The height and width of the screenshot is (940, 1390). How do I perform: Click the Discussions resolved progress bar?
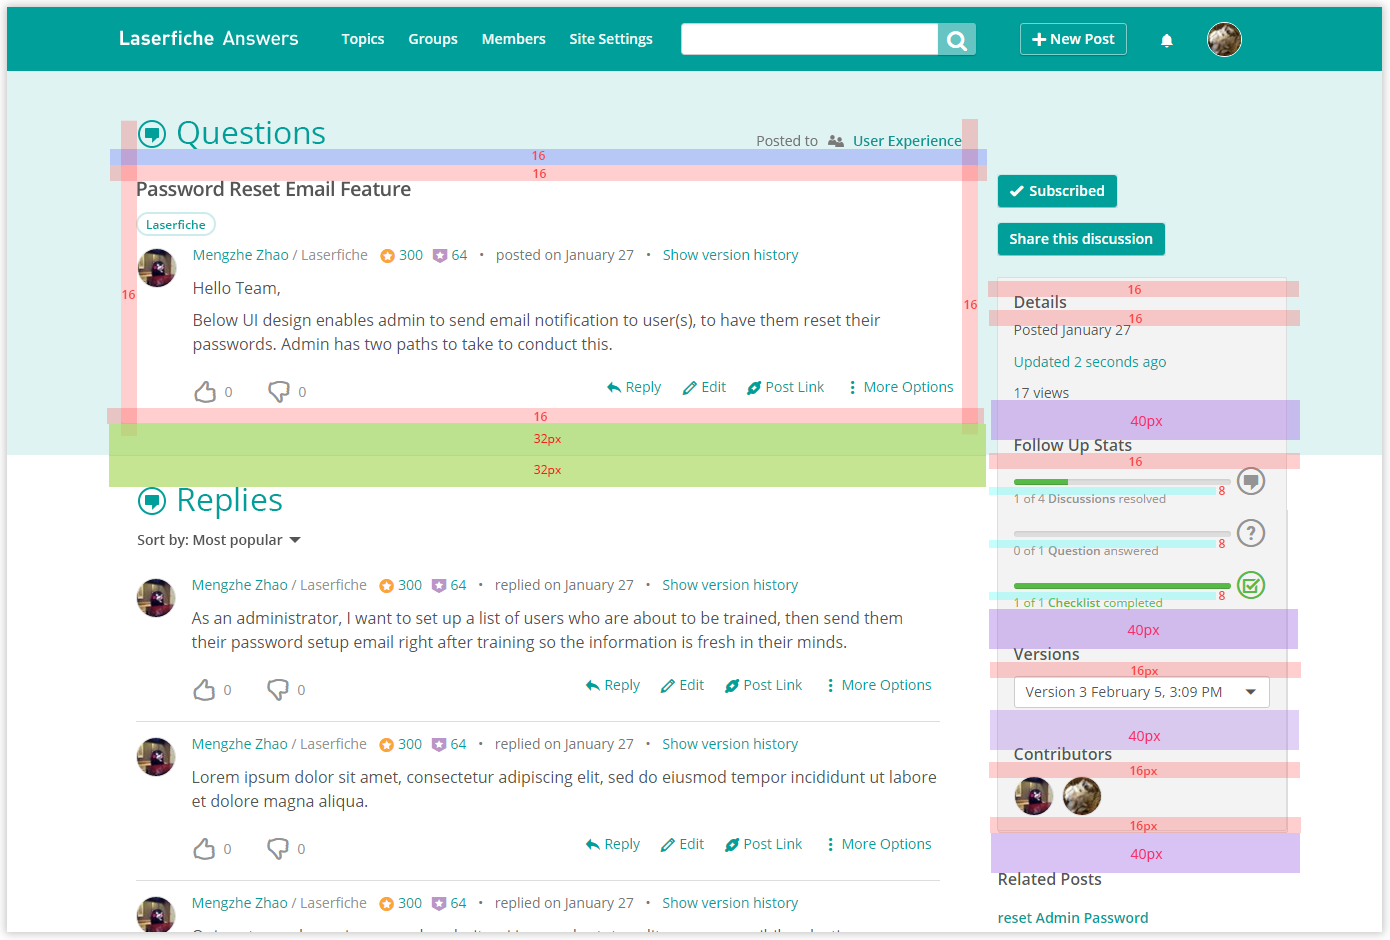pos(1122,482)
